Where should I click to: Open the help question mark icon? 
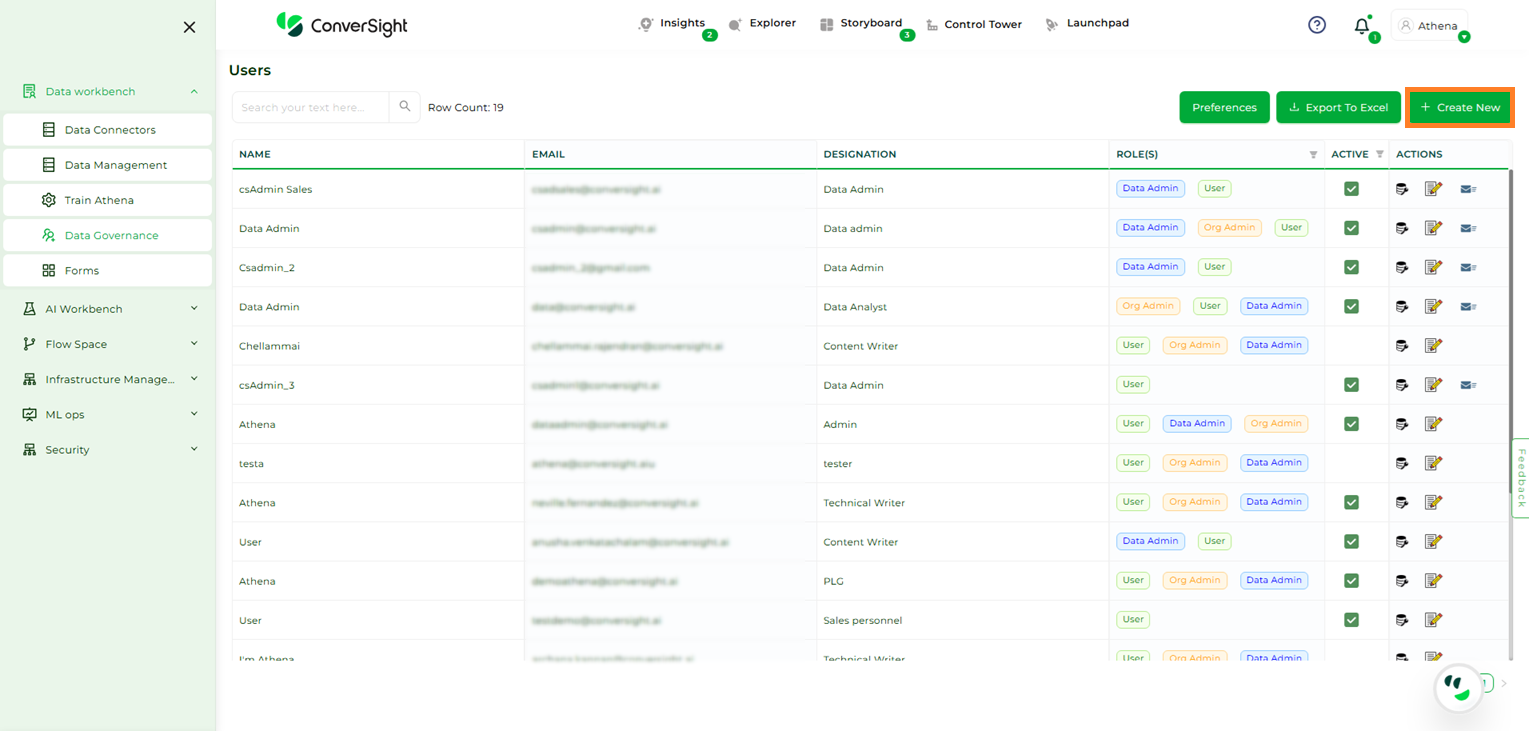point(1317,25)
